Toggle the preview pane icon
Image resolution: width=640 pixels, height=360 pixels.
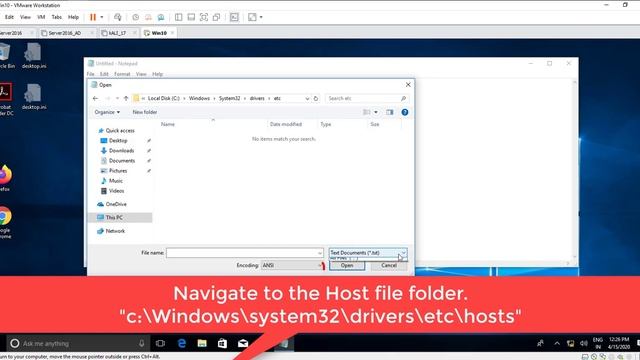point(390,112)
